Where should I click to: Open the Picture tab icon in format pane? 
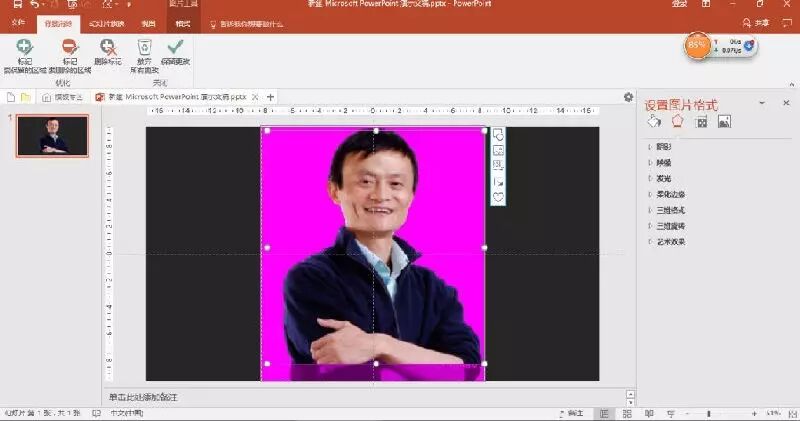coord(724,121)
